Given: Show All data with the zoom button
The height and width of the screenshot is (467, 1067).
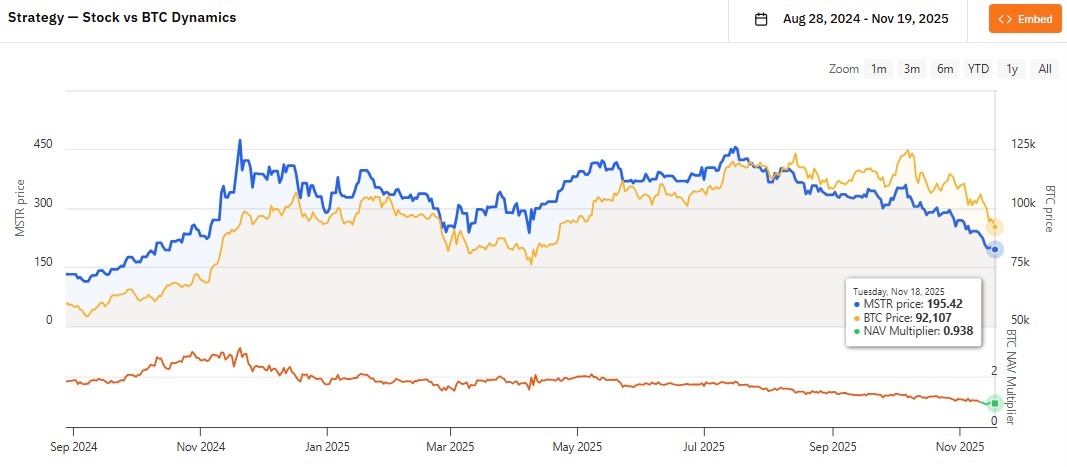Looking at the screenshot, I should click(x=1045, y=69).
